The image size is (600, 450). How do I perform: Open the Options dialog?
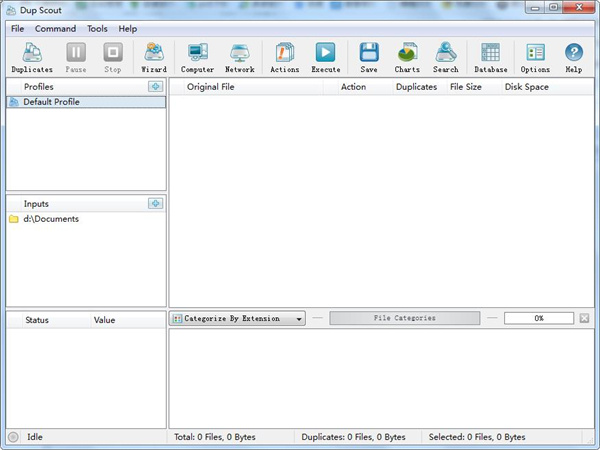point(535,58)
